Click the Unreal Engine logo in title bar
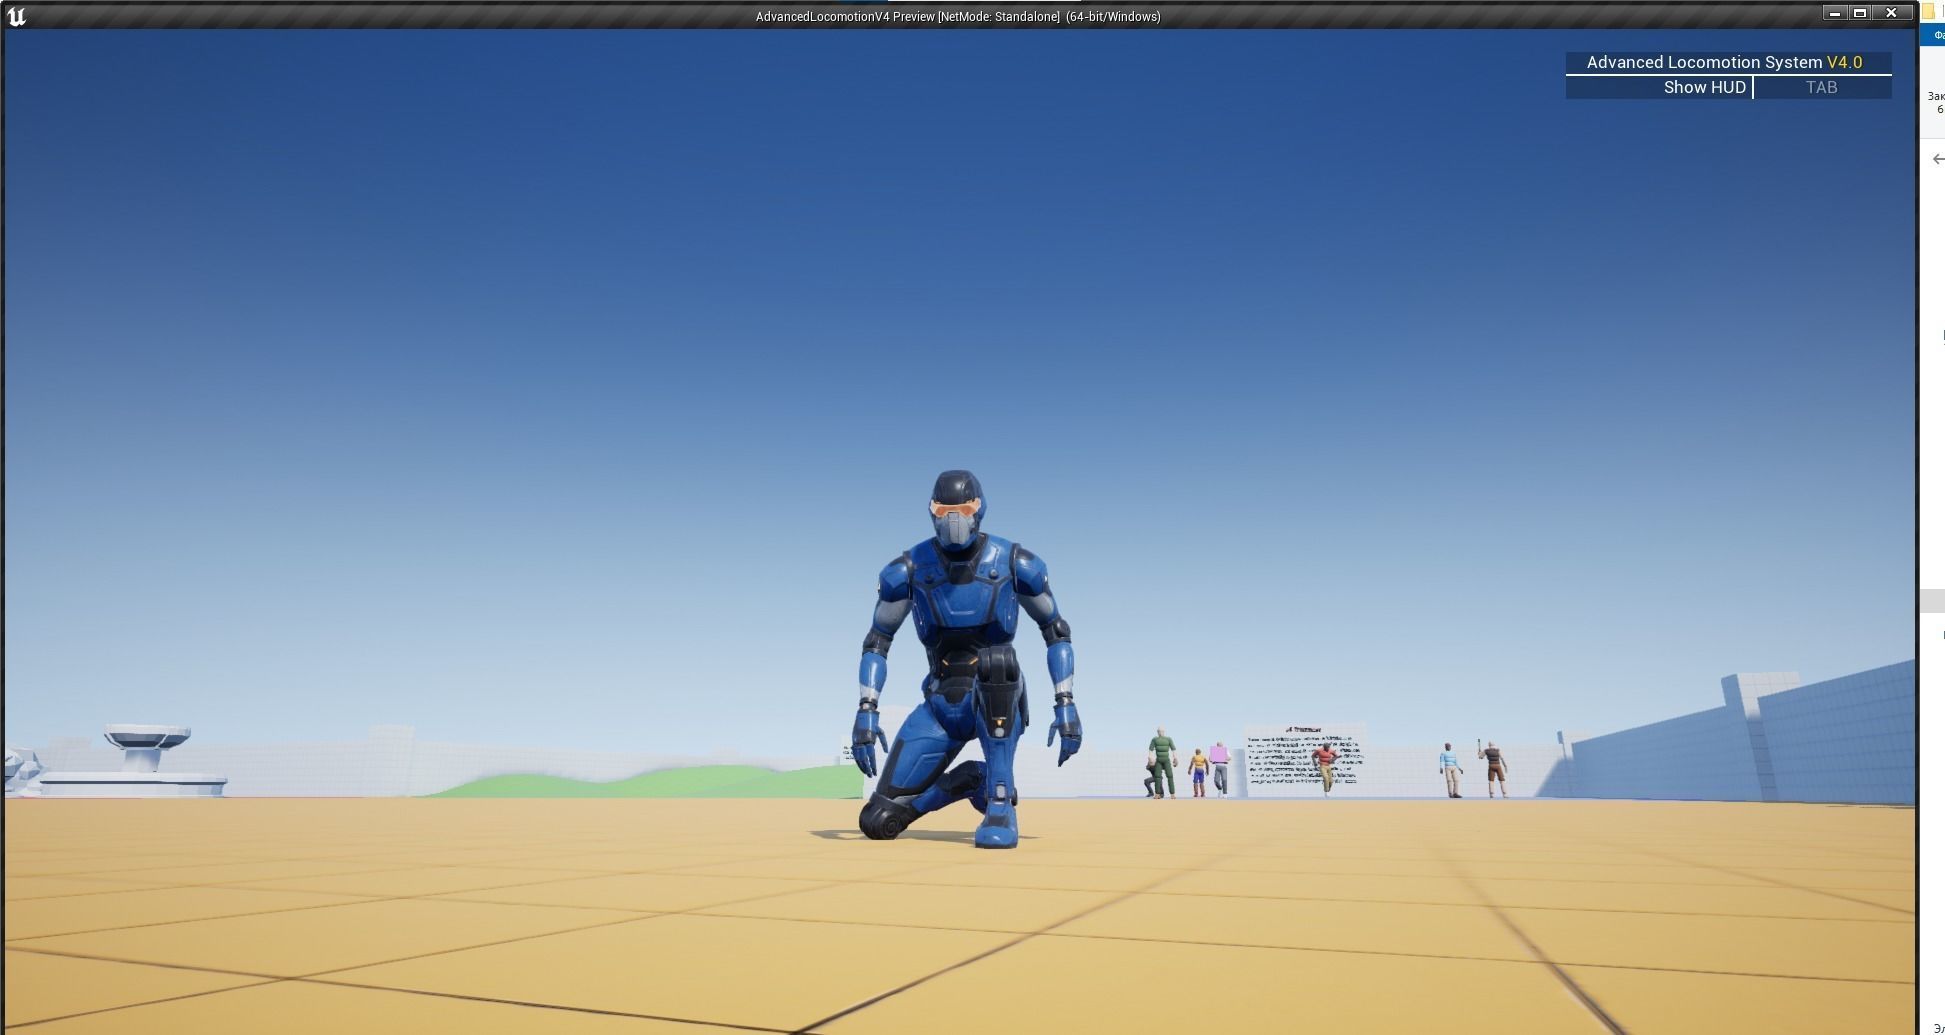 [x=16, y=16]
